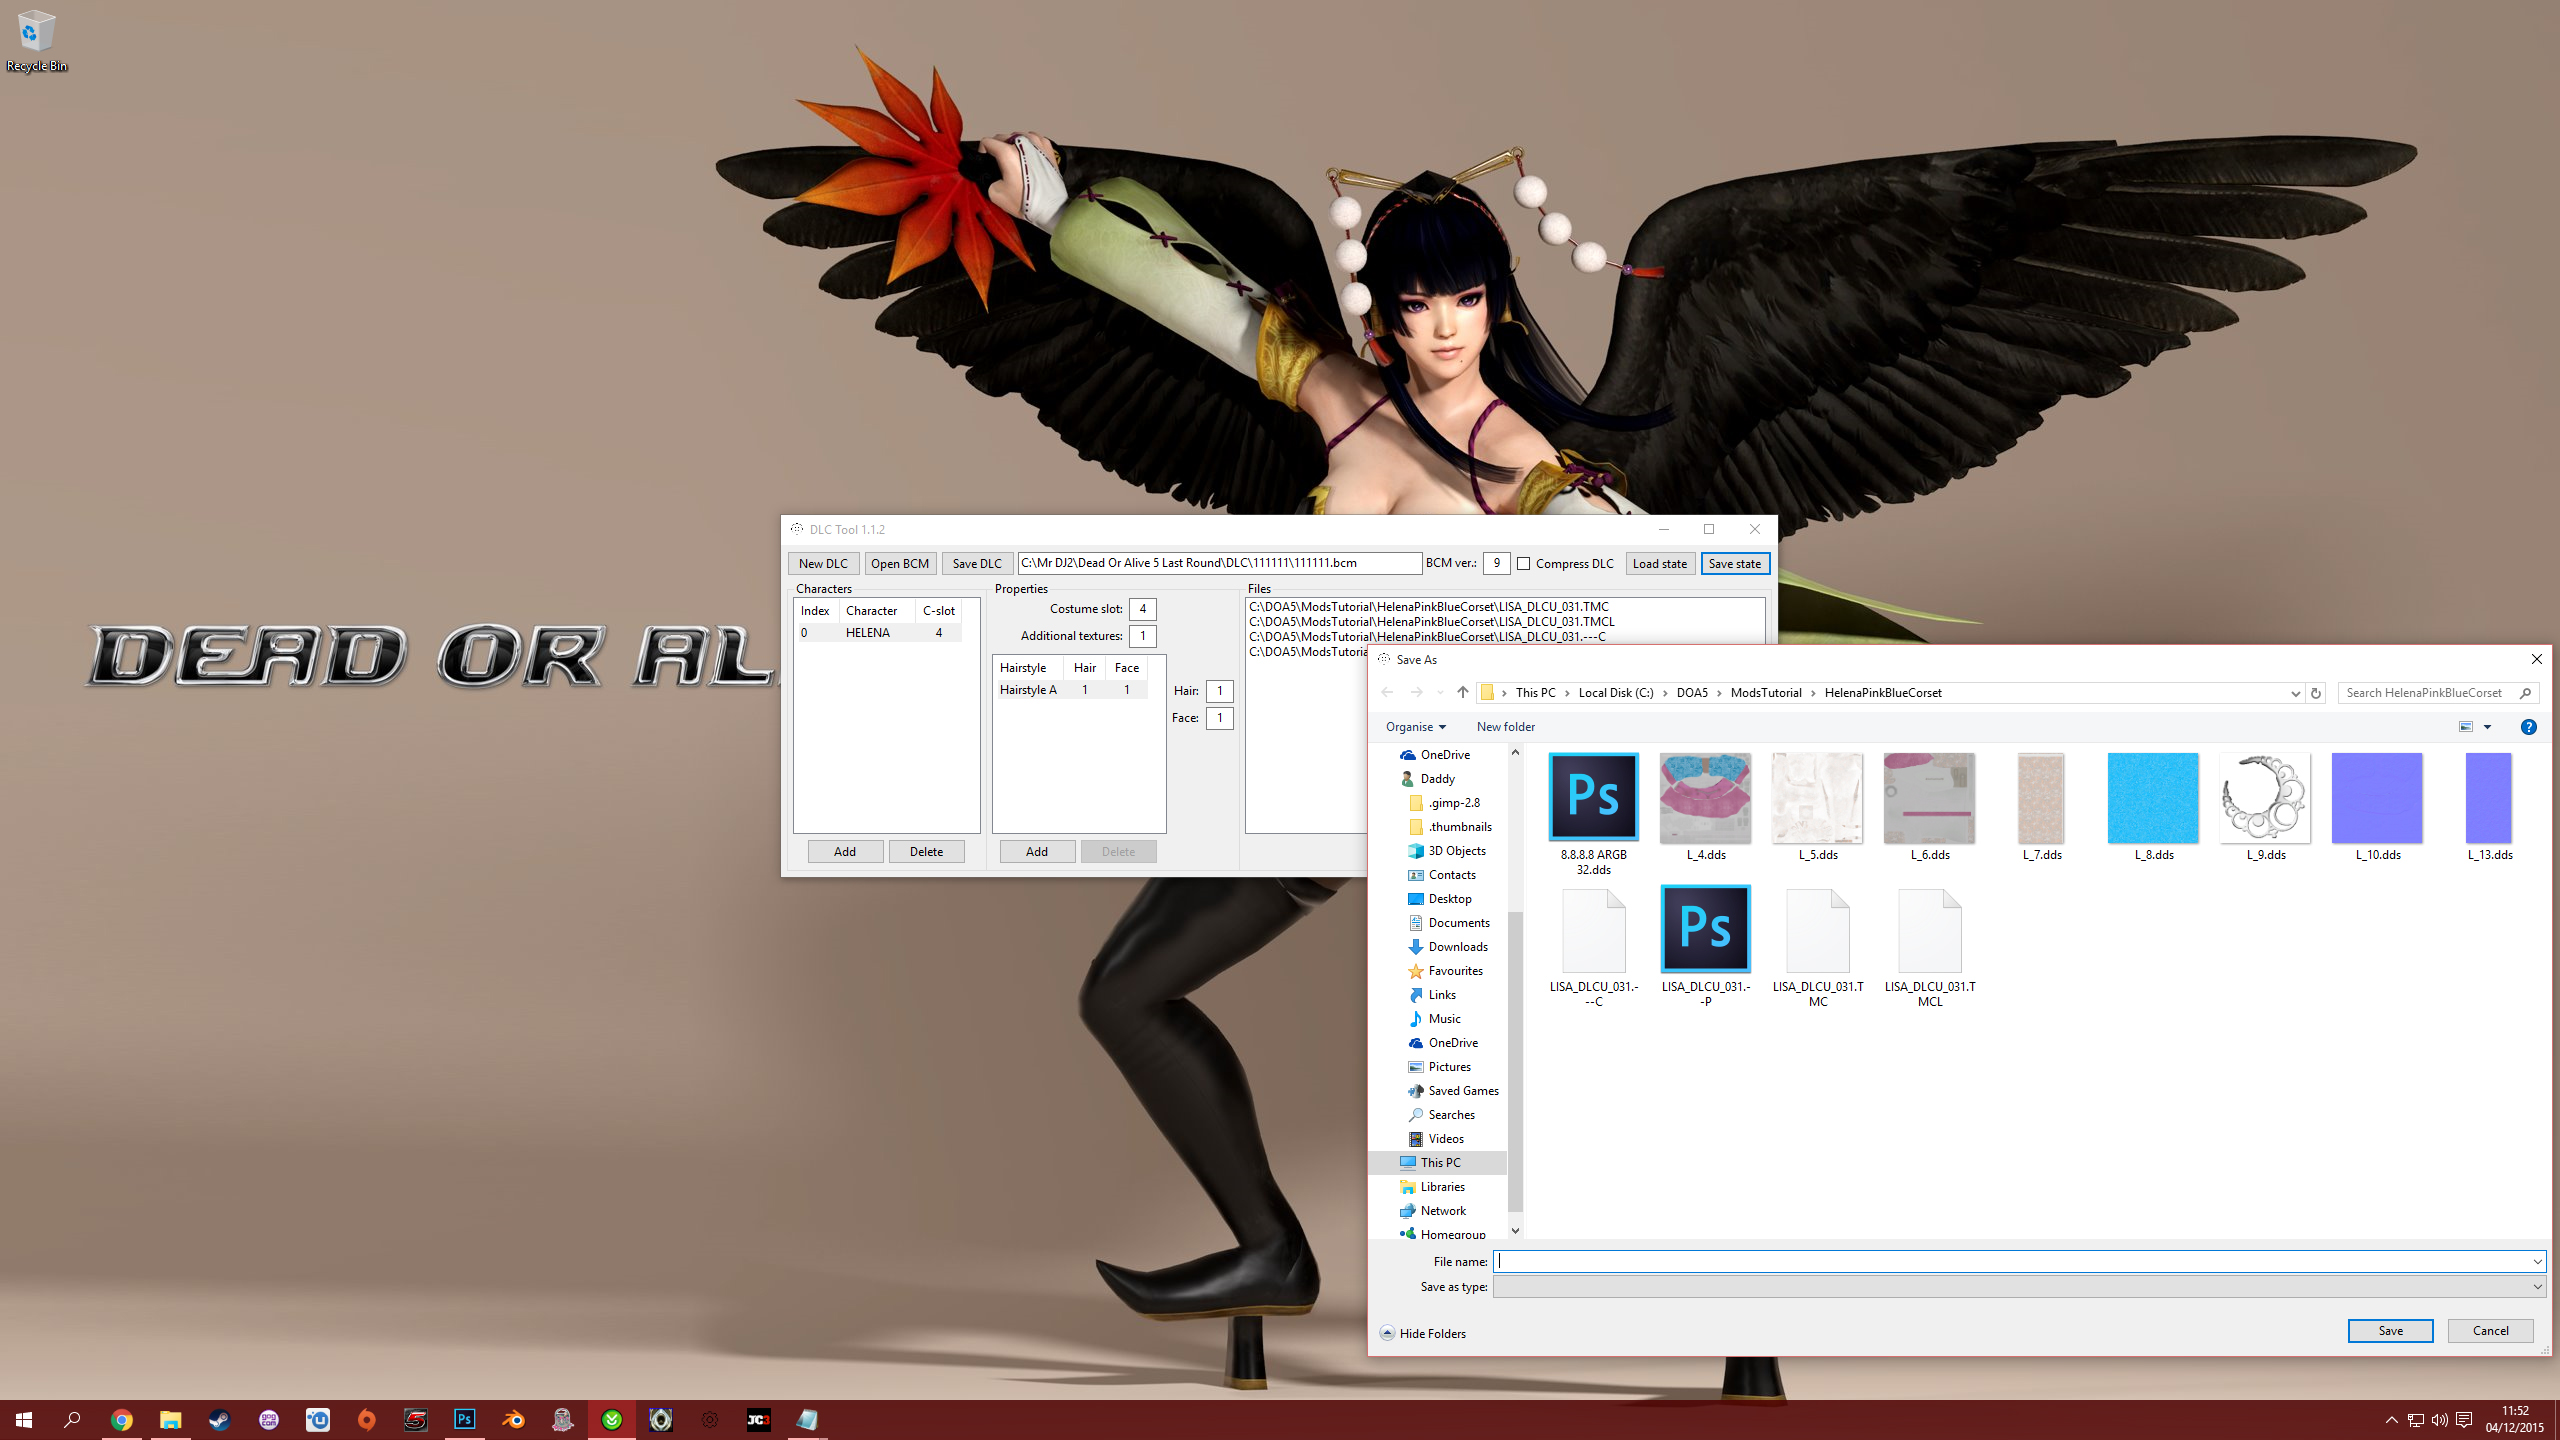
Task: Expand the address bar previous locations dropdown
Action: (2295, 693)
